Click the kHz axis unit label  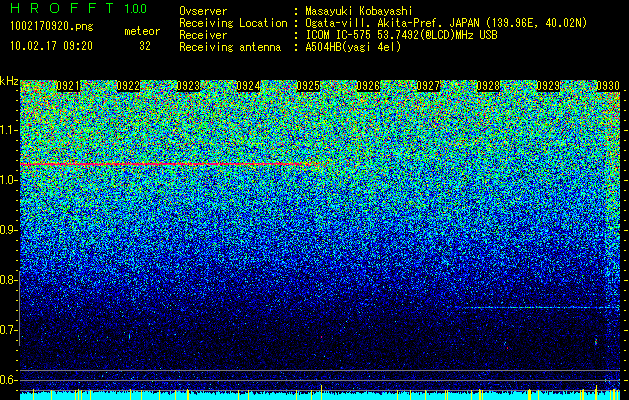[9, 81]
